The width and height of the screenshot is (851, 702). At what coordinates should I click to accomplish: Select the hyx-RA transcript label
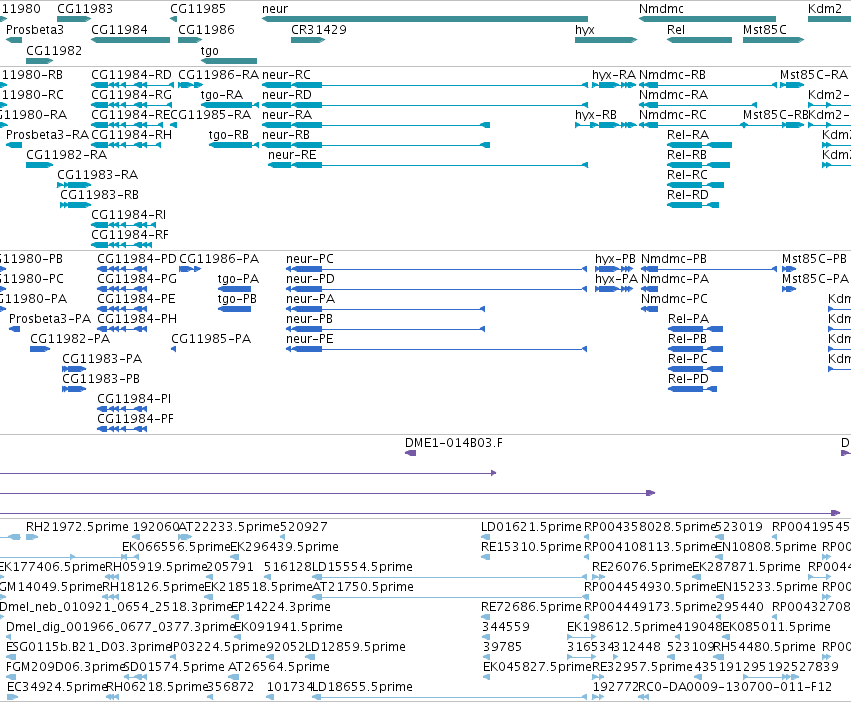[614, 74]
